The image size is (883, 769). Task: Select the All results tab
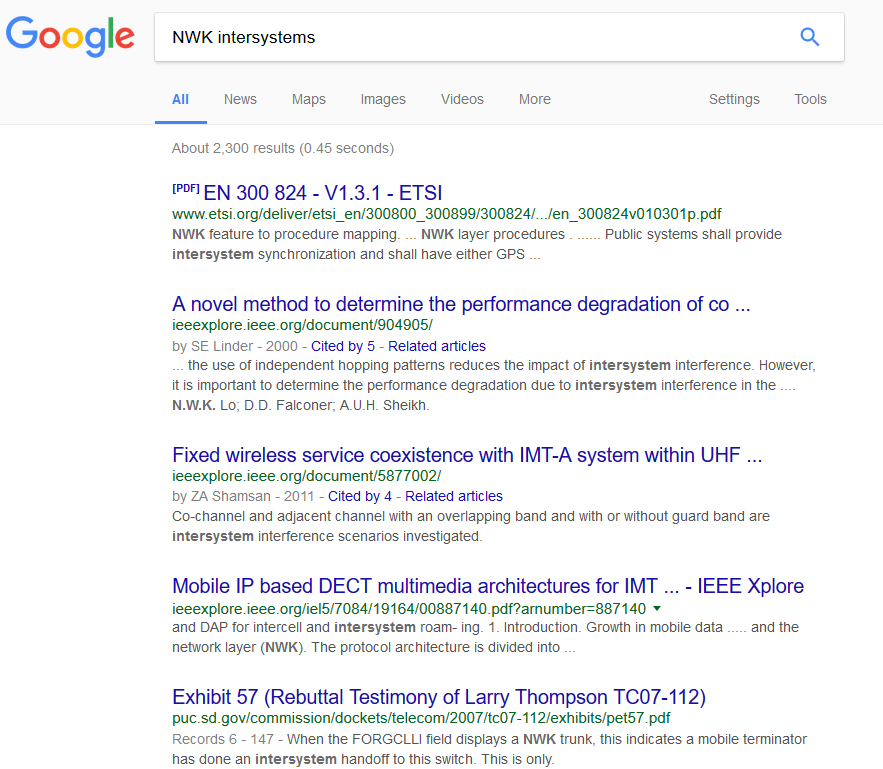tap(180, 99)
